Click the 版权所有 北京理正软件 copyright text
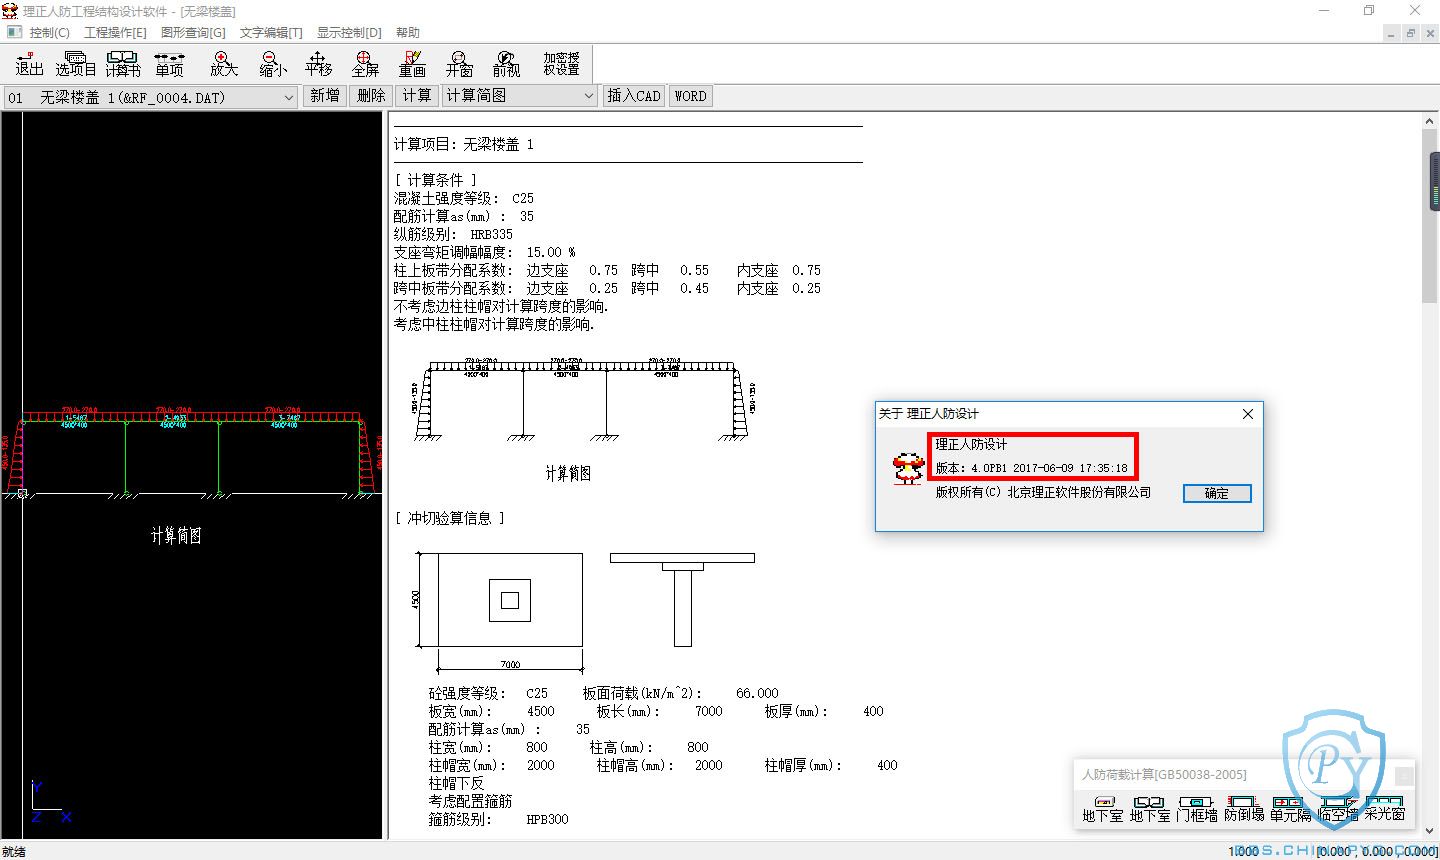 pyautogui.click(x=1043, y=492)
